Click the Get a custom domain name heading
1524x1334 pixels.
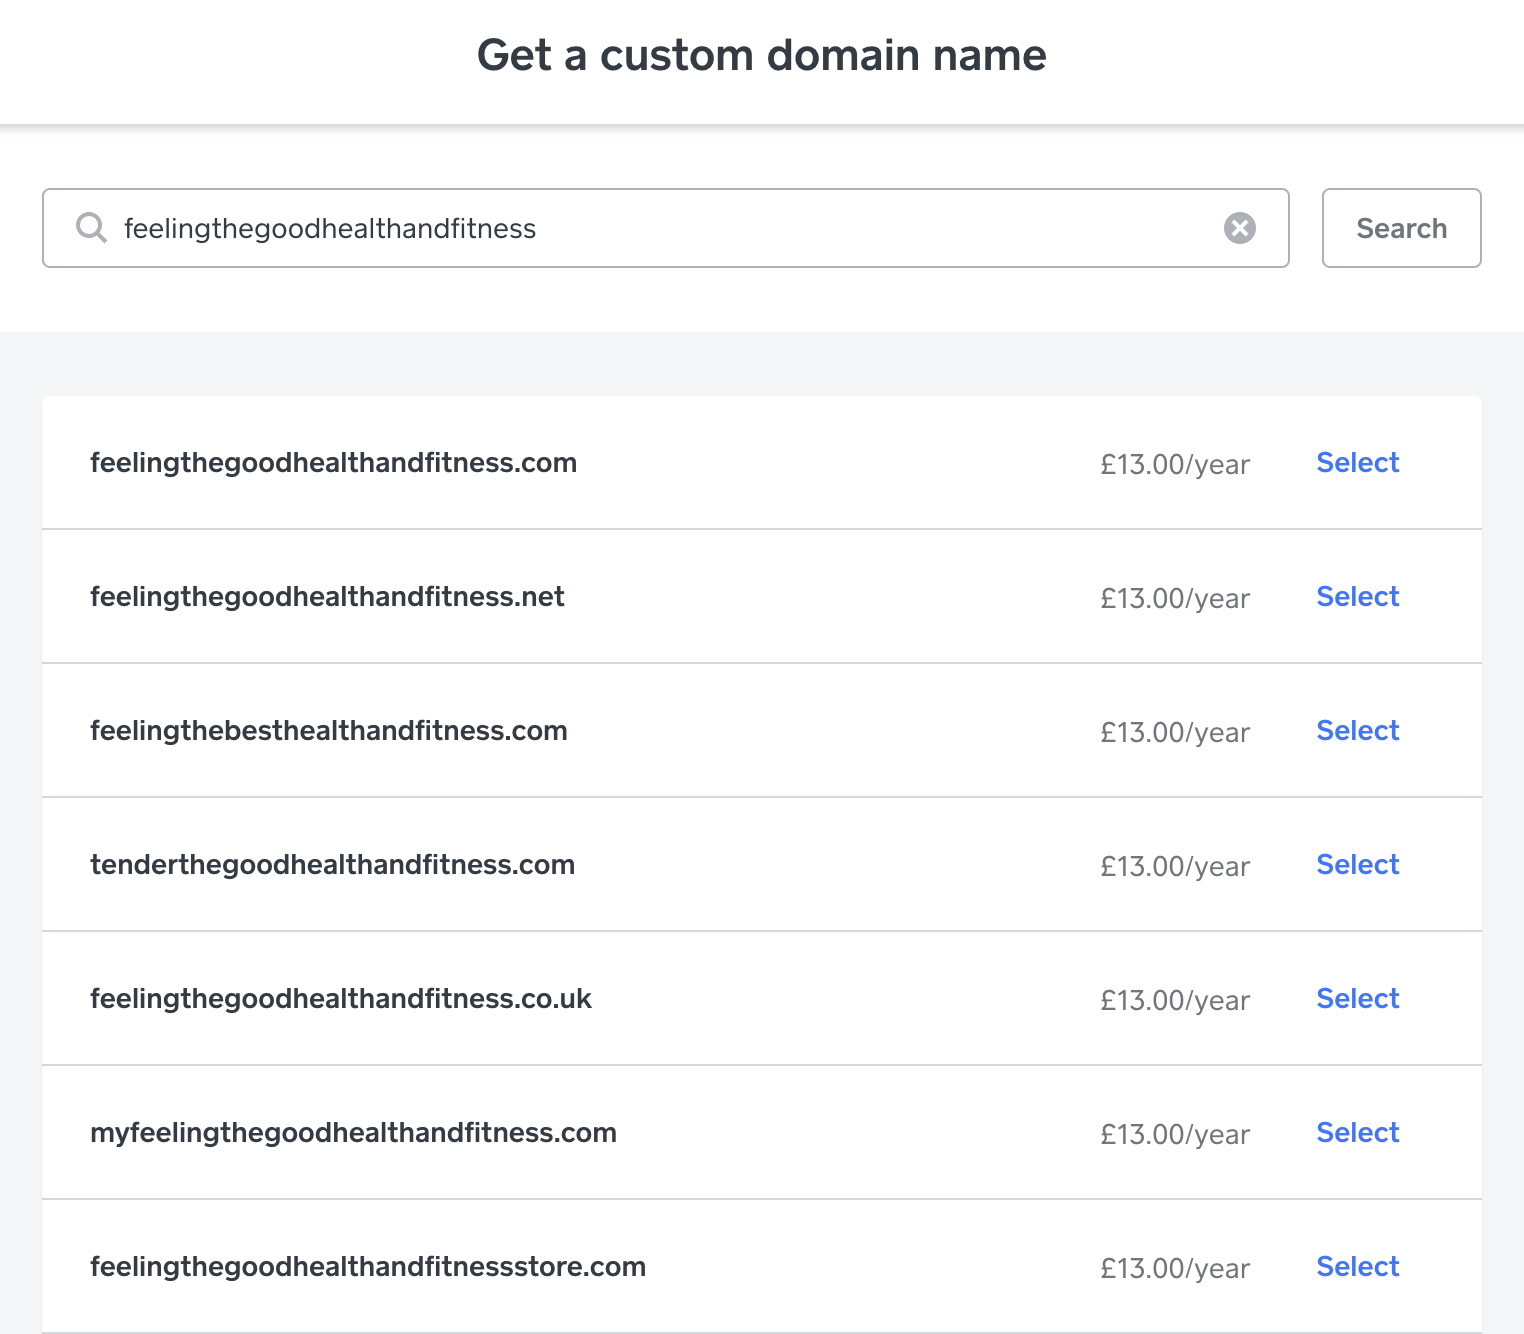pyautogui.click(x=762, y=55)
